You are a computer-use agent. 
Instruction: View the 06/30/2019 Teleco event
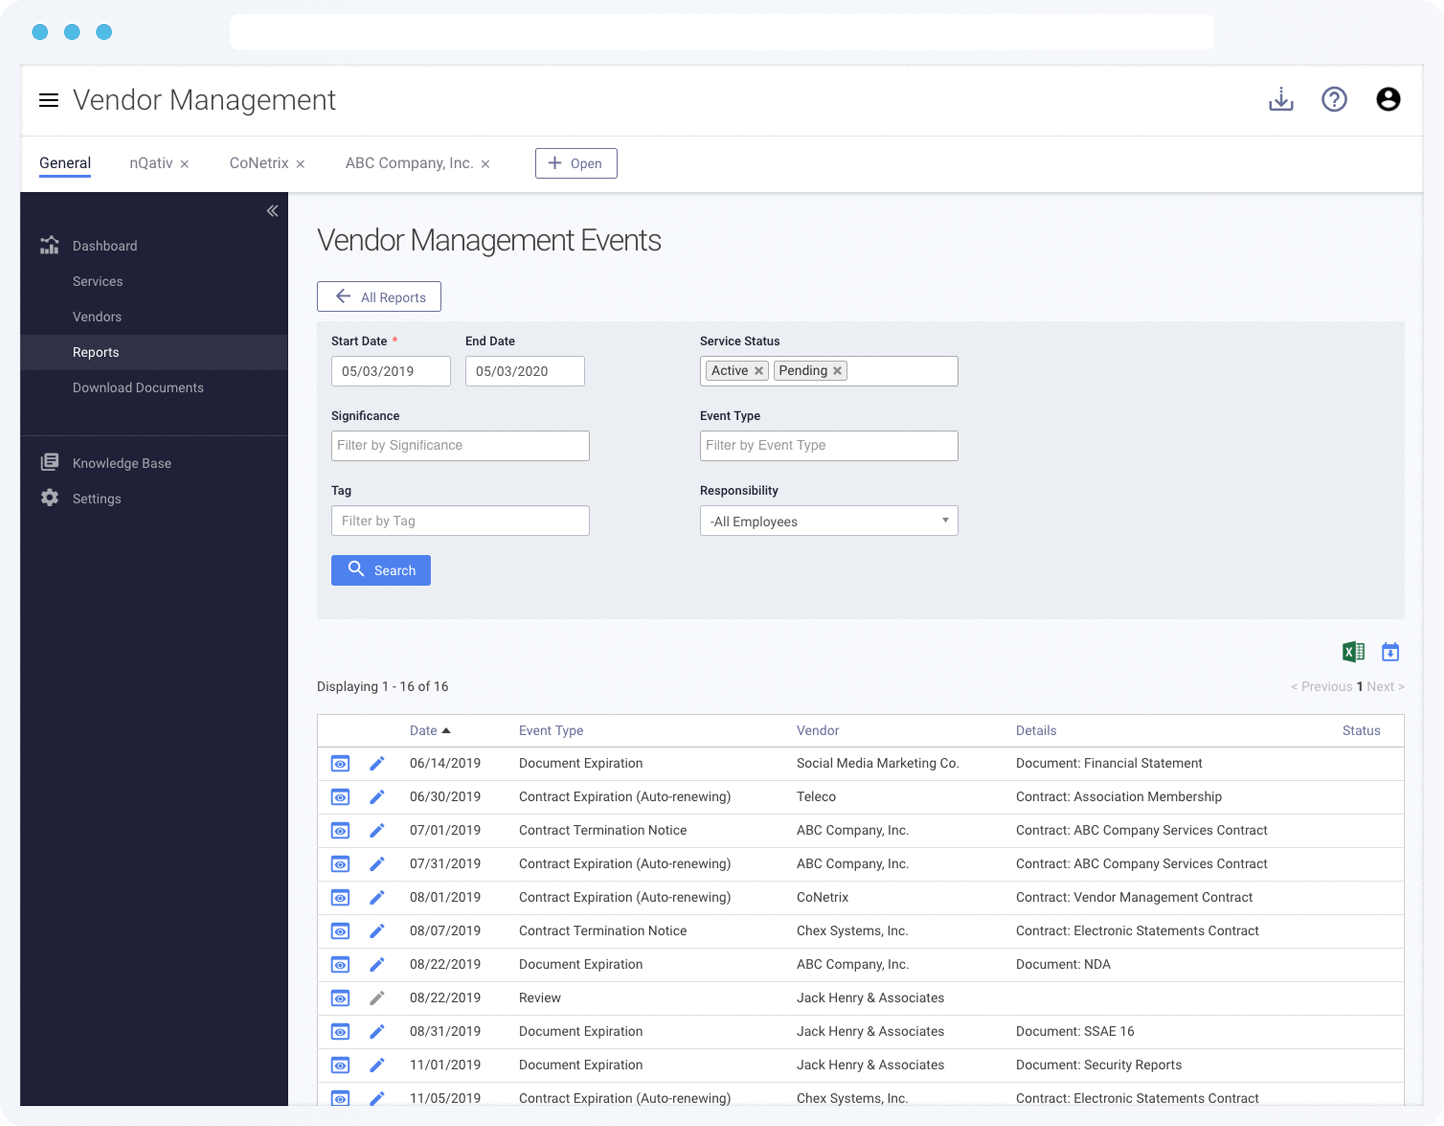[340, 798]
